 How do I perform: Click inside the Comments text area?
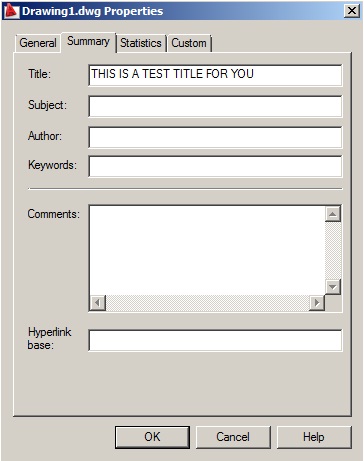point(207,250)
